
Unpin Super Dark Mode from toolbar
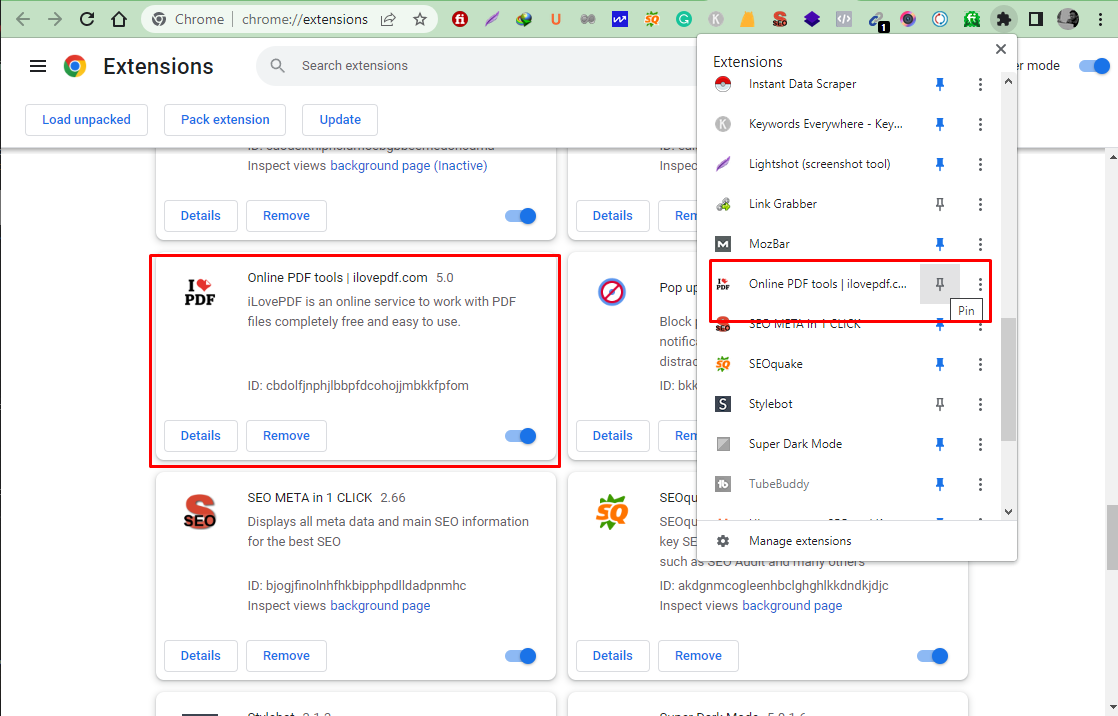pos(940,444)
